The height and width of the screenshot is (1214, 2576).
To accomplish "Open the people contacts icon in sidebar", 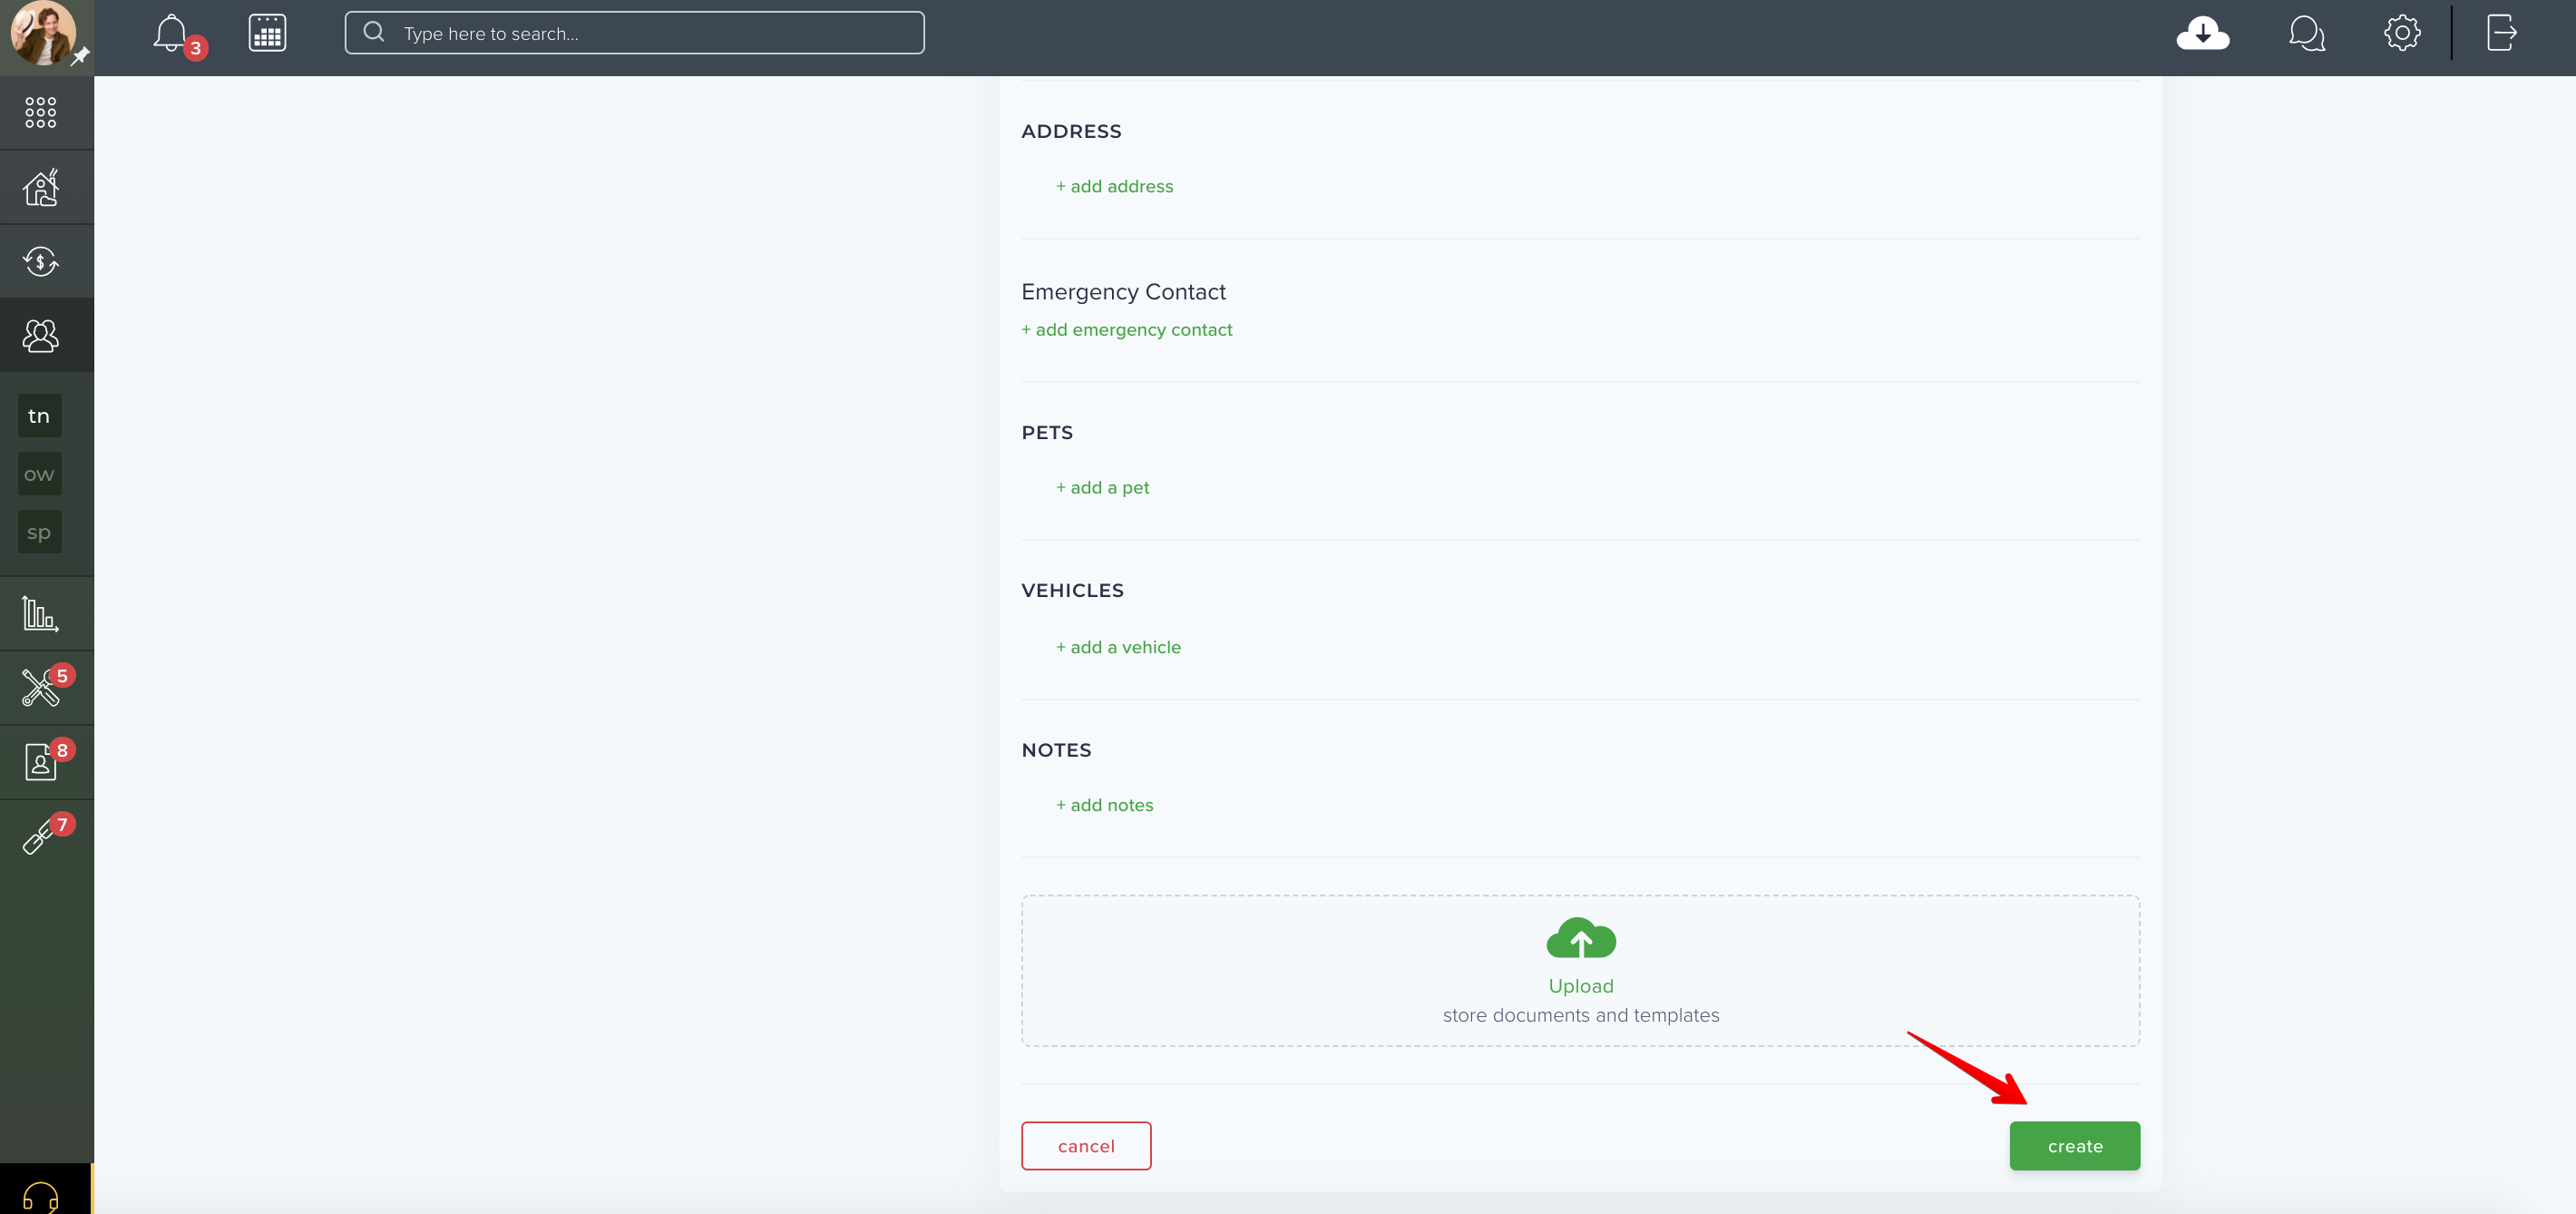I will [41, 335].
